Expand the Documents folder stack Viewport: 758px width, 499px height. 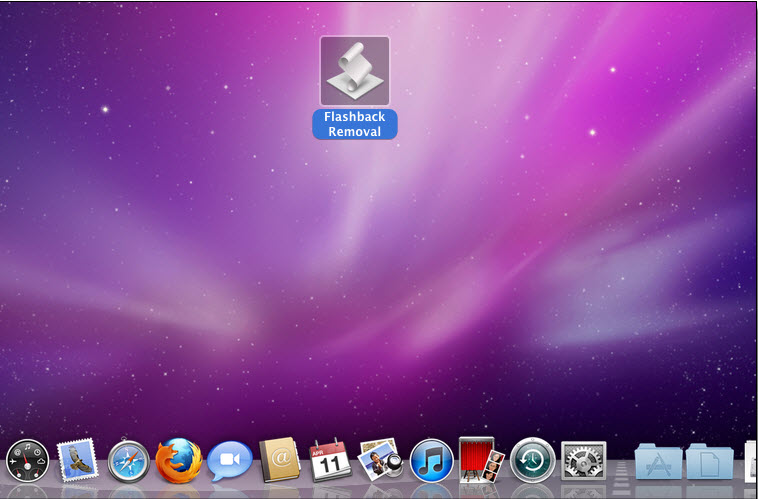[x=710, y=461]
